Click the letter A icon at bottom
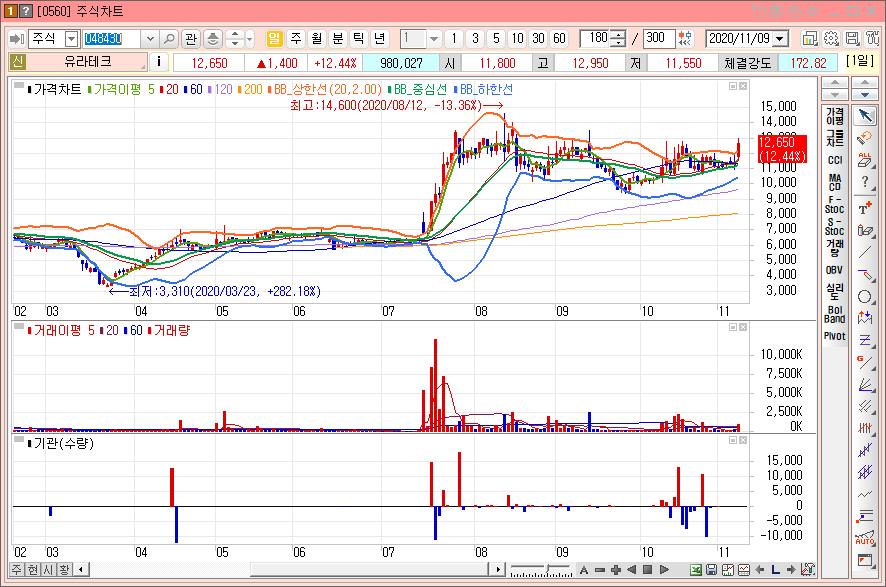The width and height of the screenshot is (886, 587). click(584, 569)
